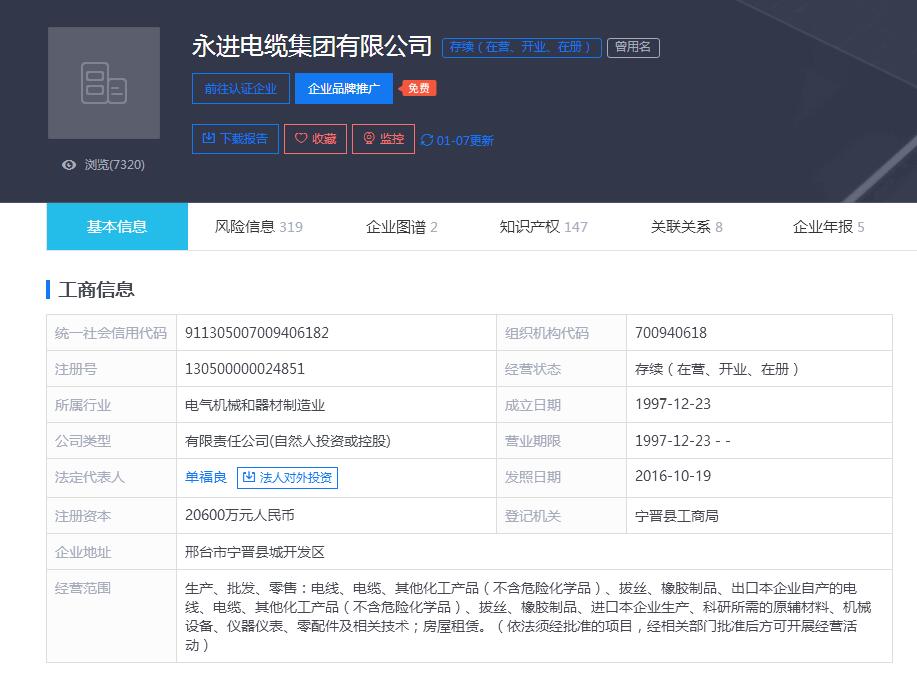Click the 企业品牌推广 promotion button
917x686 pixels.
pos(343,89)
